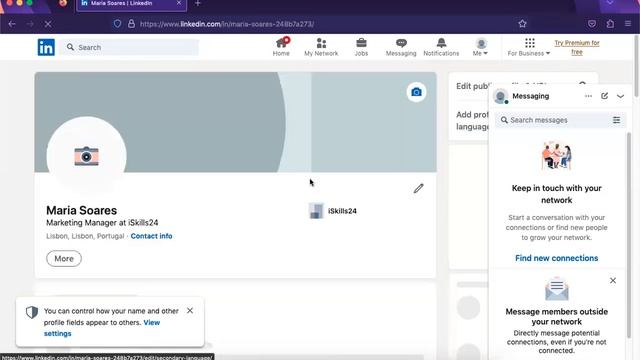View Notifications bell
640x360 pixels.
[441, 47]
